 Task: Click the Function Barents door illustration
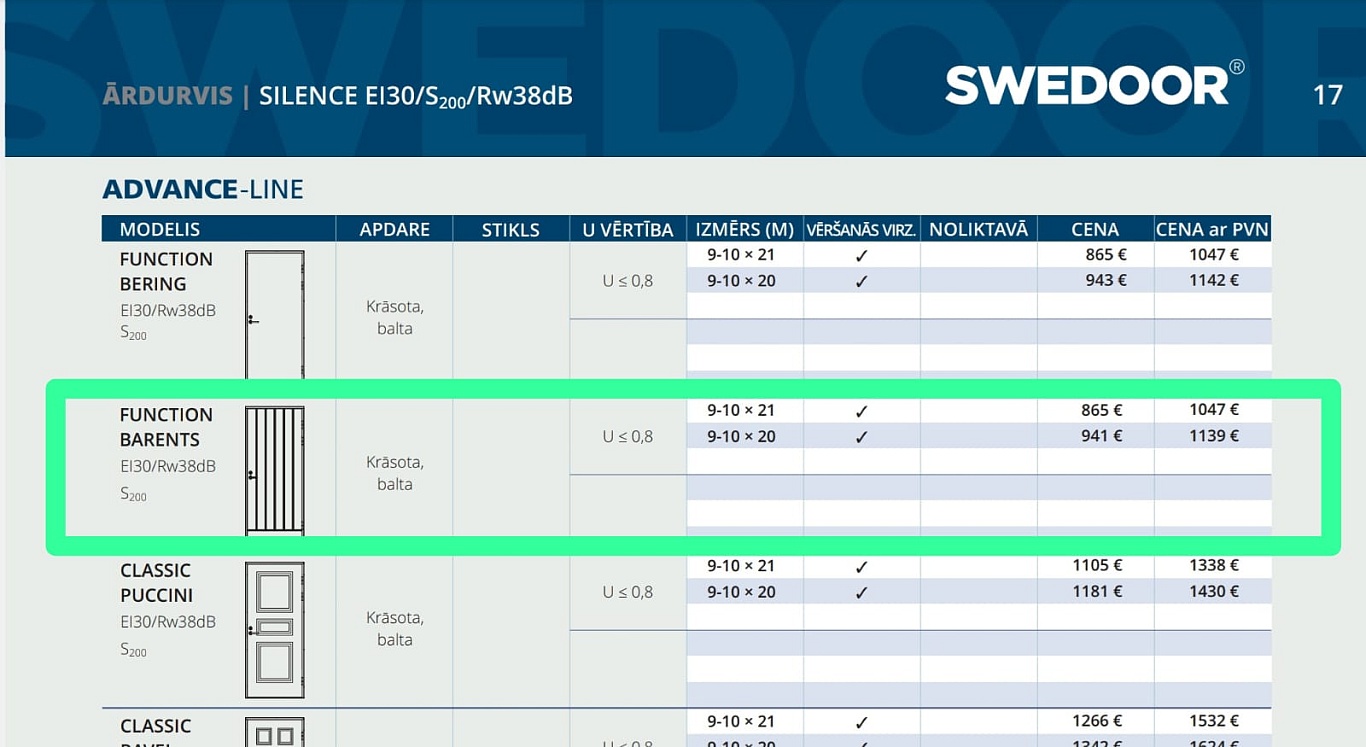275,470
